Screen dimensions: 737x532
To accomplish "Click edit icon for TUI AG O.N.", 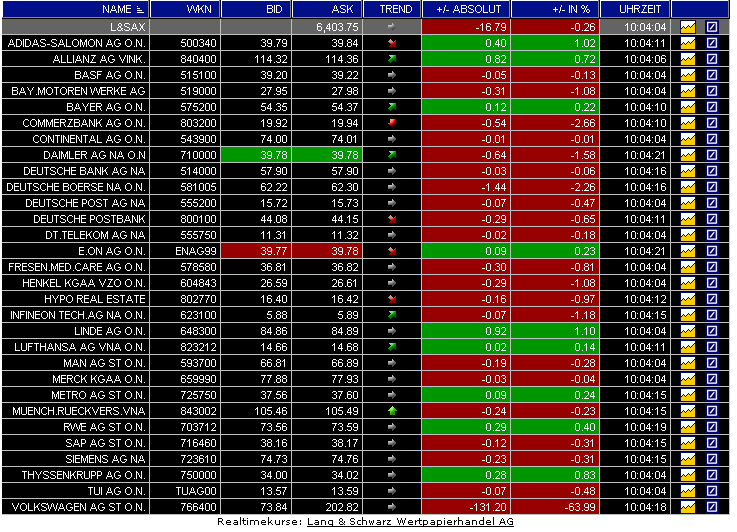I will coord(712,491).
